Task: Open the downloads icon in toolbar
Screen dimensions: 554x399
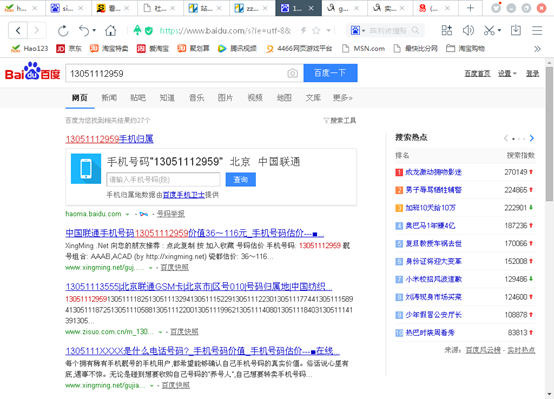Action: click(516, 30)
